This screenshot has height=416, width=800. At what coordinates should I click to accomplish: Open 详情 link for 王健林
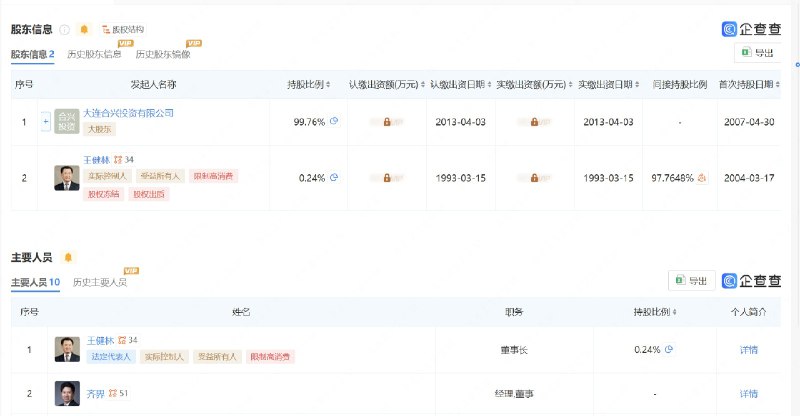pos(748,350)
